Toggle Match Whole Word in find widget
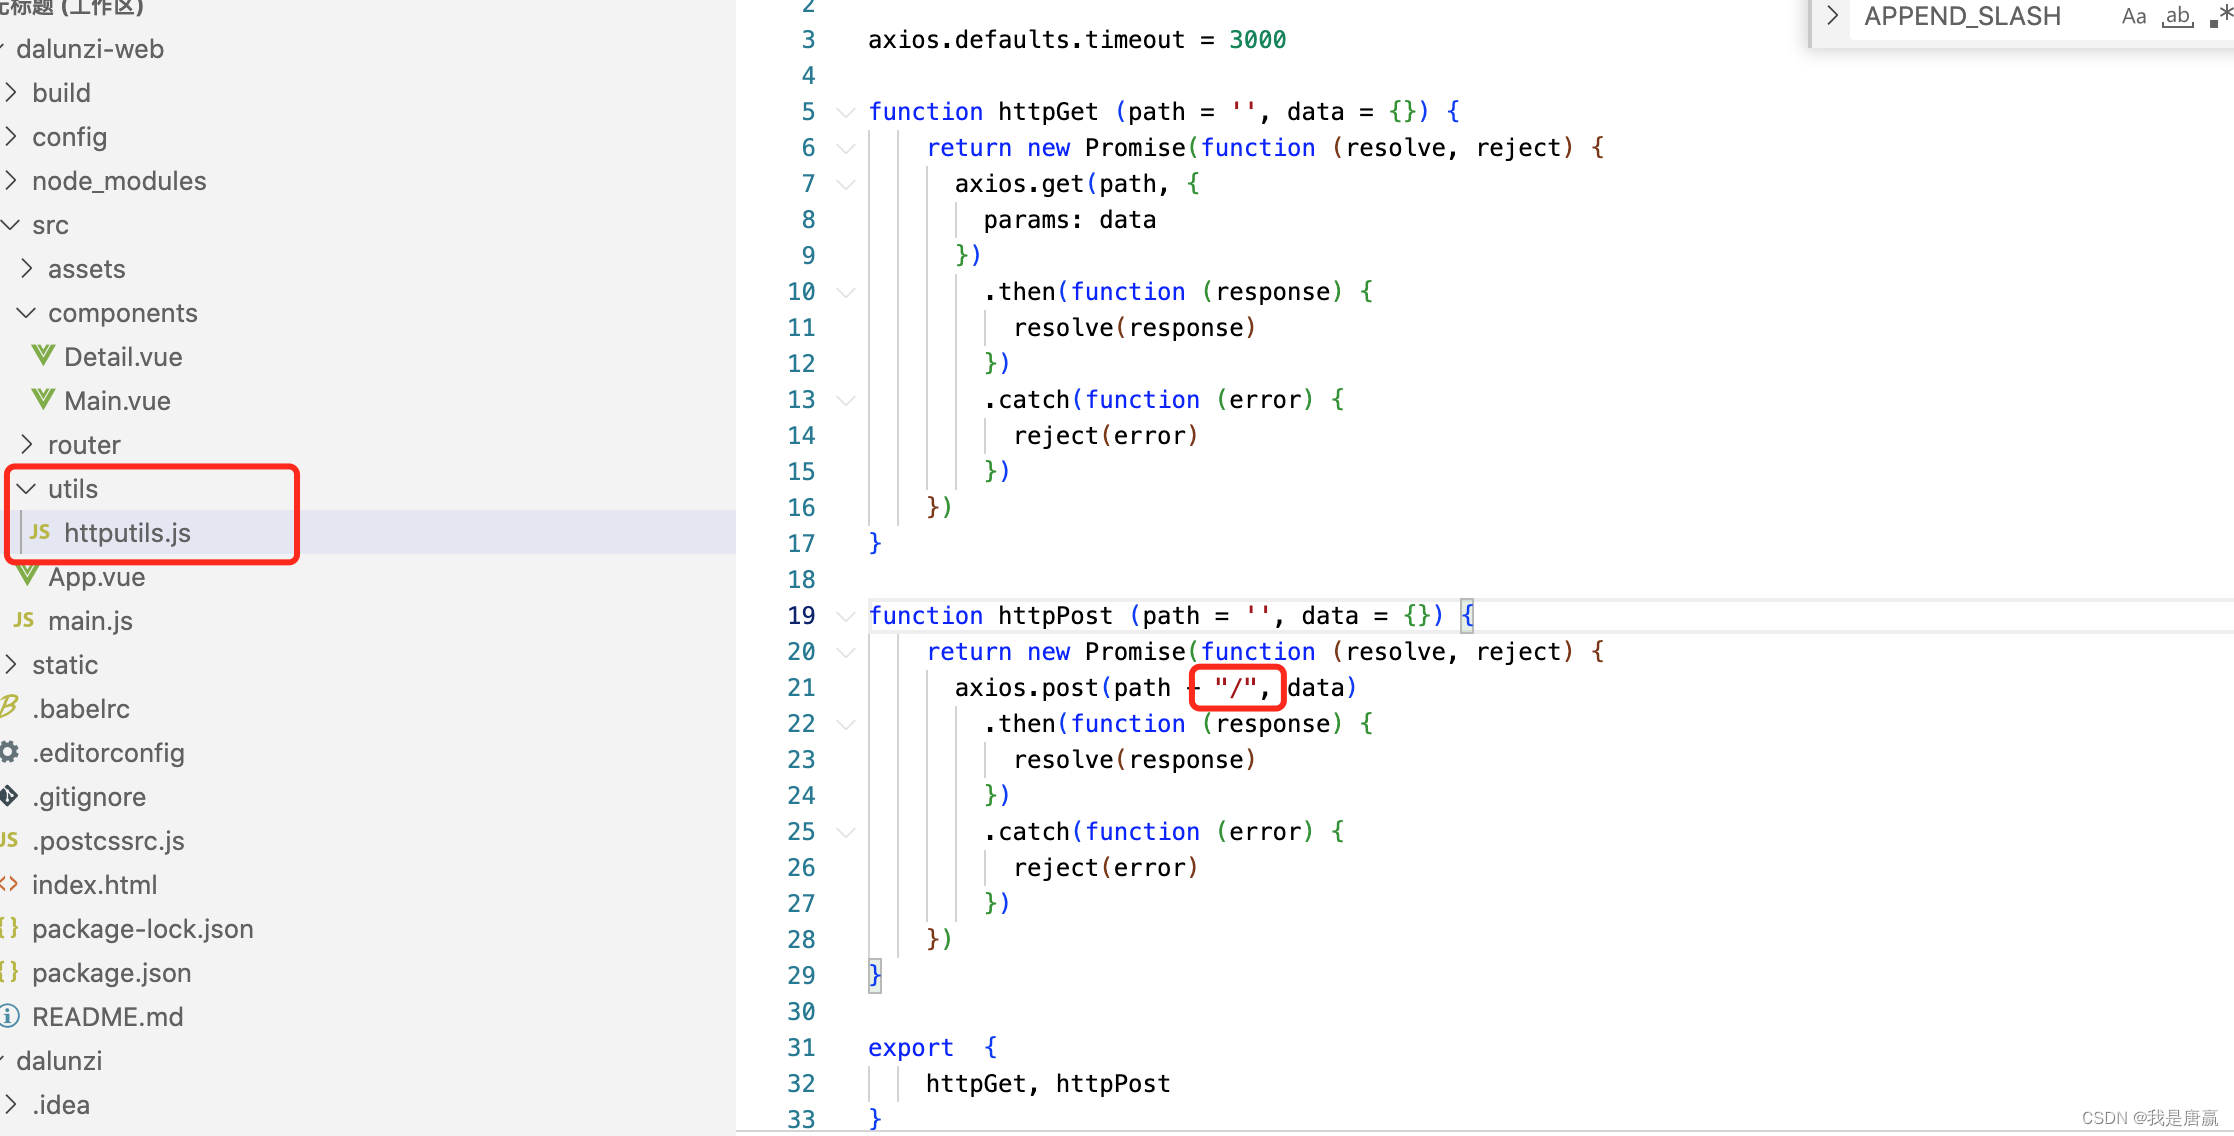Screen dimensions: 2234x1136 tap(2177, 16)
